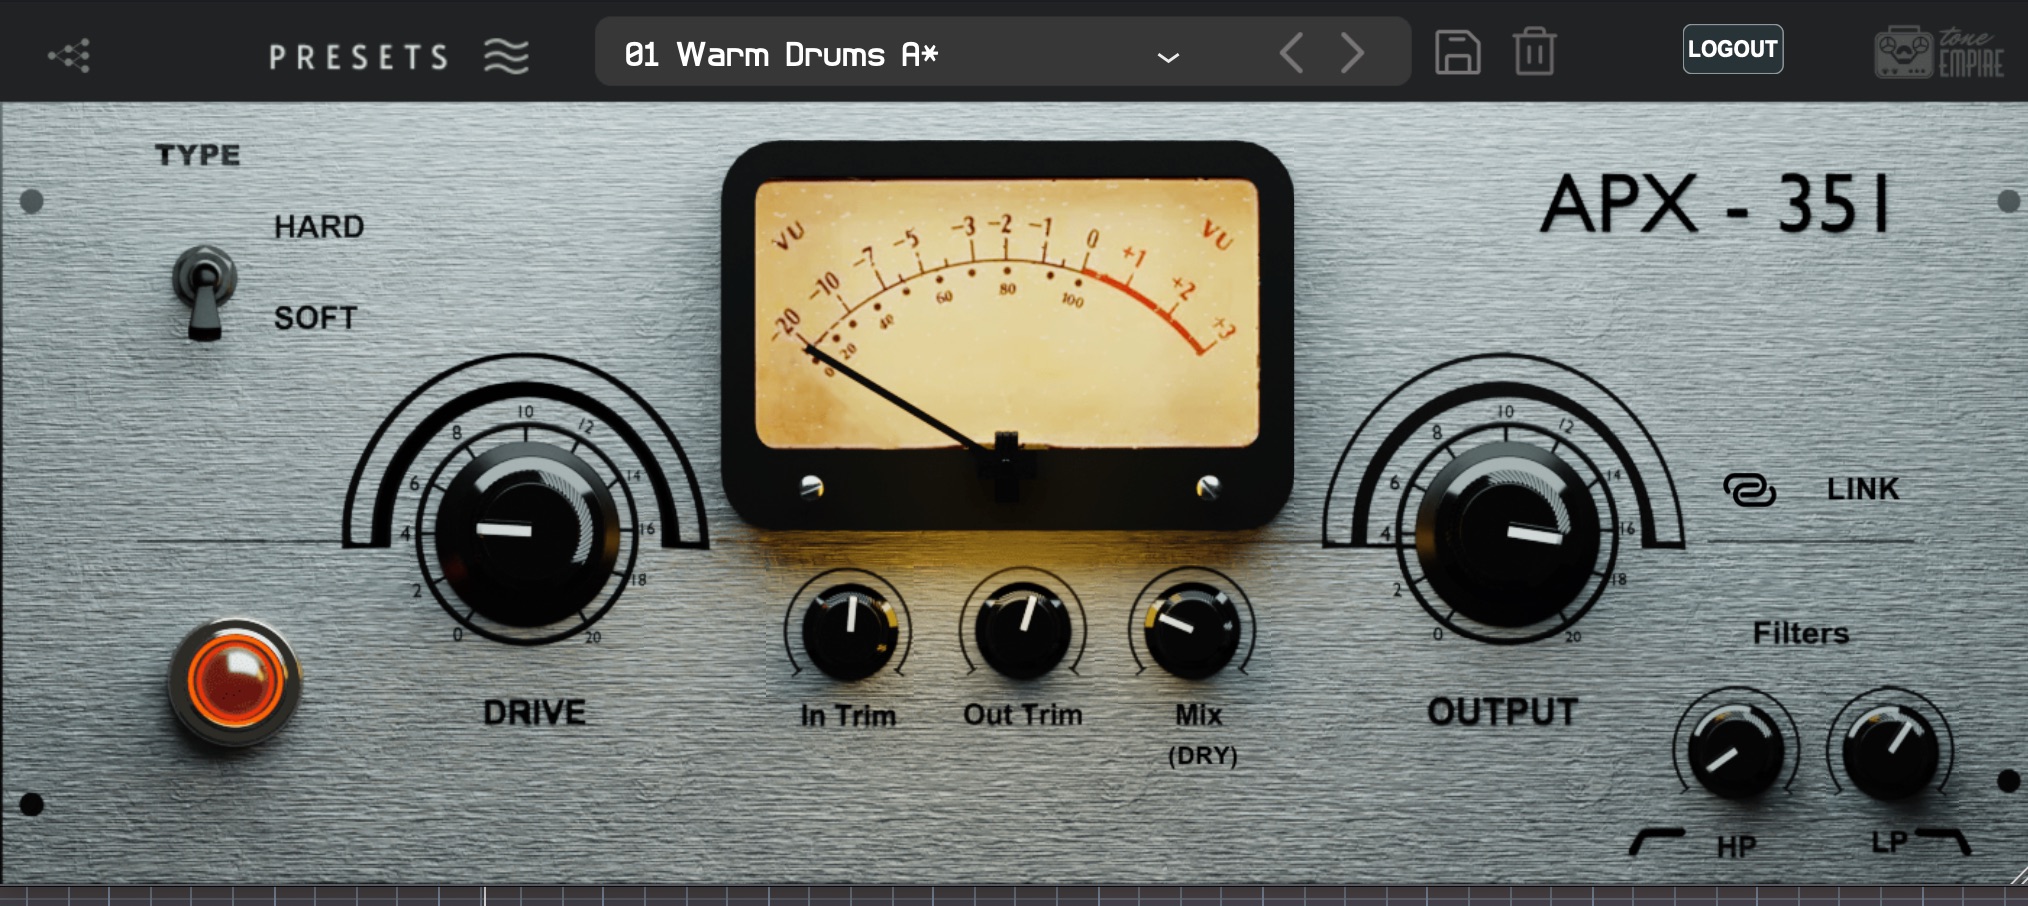
Task: Open the PRESETS menu label
Action: (358, 57)
